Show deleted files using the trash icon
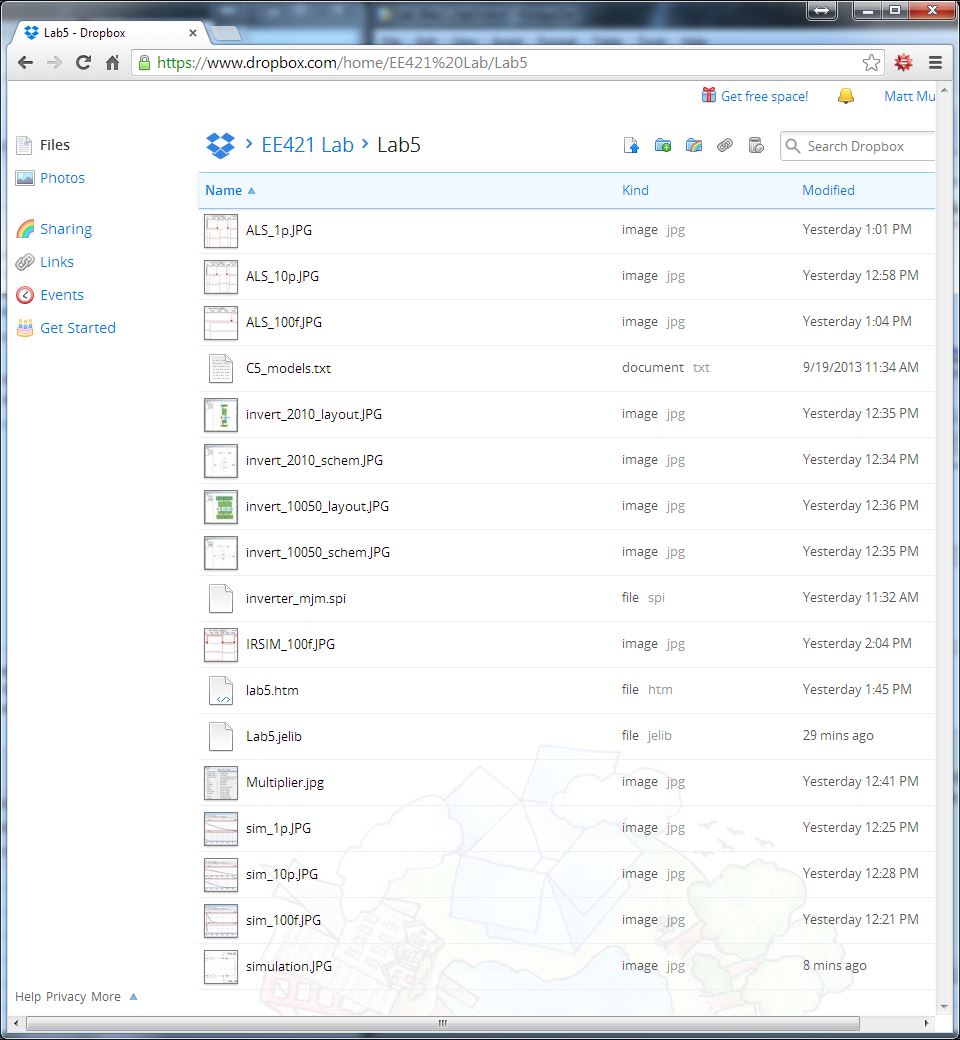960x1040 pixels. click(756, 145)
